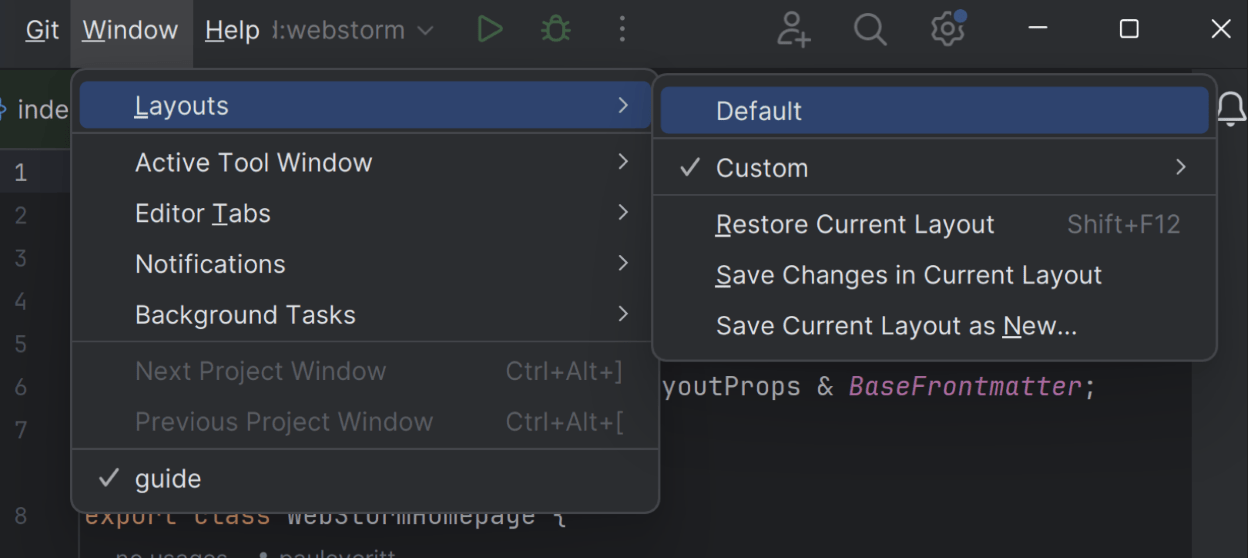Show notifications with the bell icon
Image resolution: width=1248 pixels, height=558 pixels.
pyautogui.click(x=1232, y=110)
